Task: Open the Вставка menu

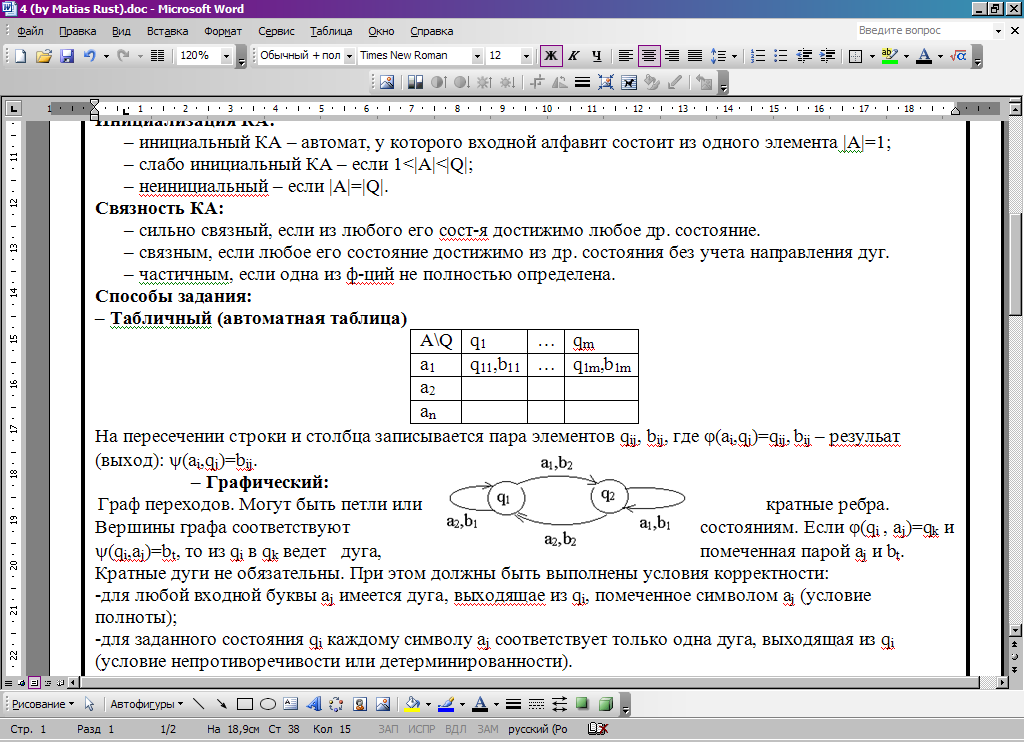Action: coord(167,31)
